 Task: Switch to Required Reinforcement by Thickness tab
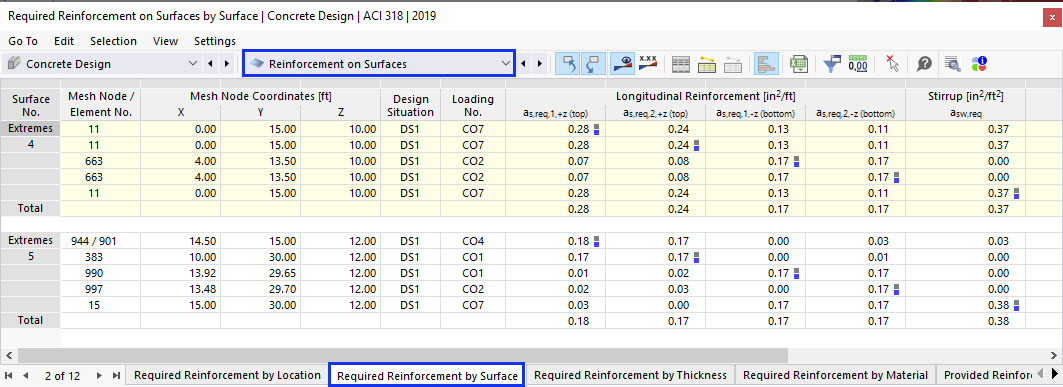[630, 375]
